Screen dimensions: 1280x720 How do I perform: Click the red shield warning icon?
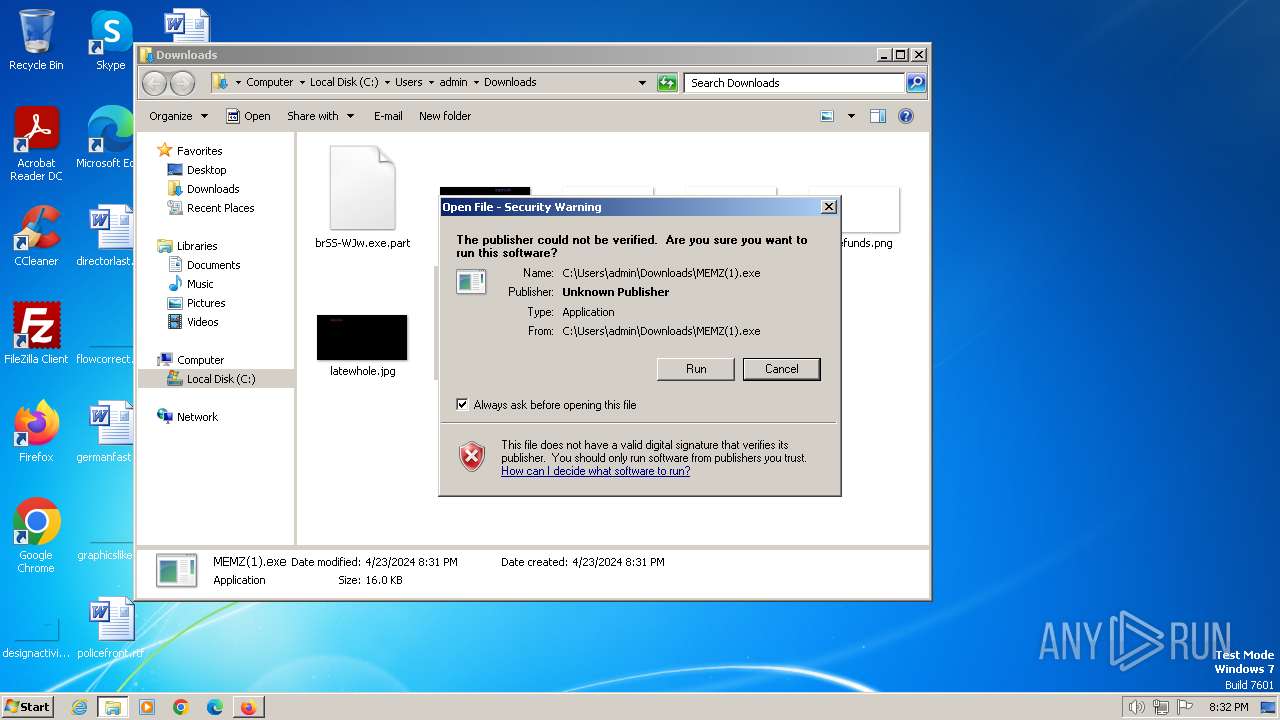point(472,457)
